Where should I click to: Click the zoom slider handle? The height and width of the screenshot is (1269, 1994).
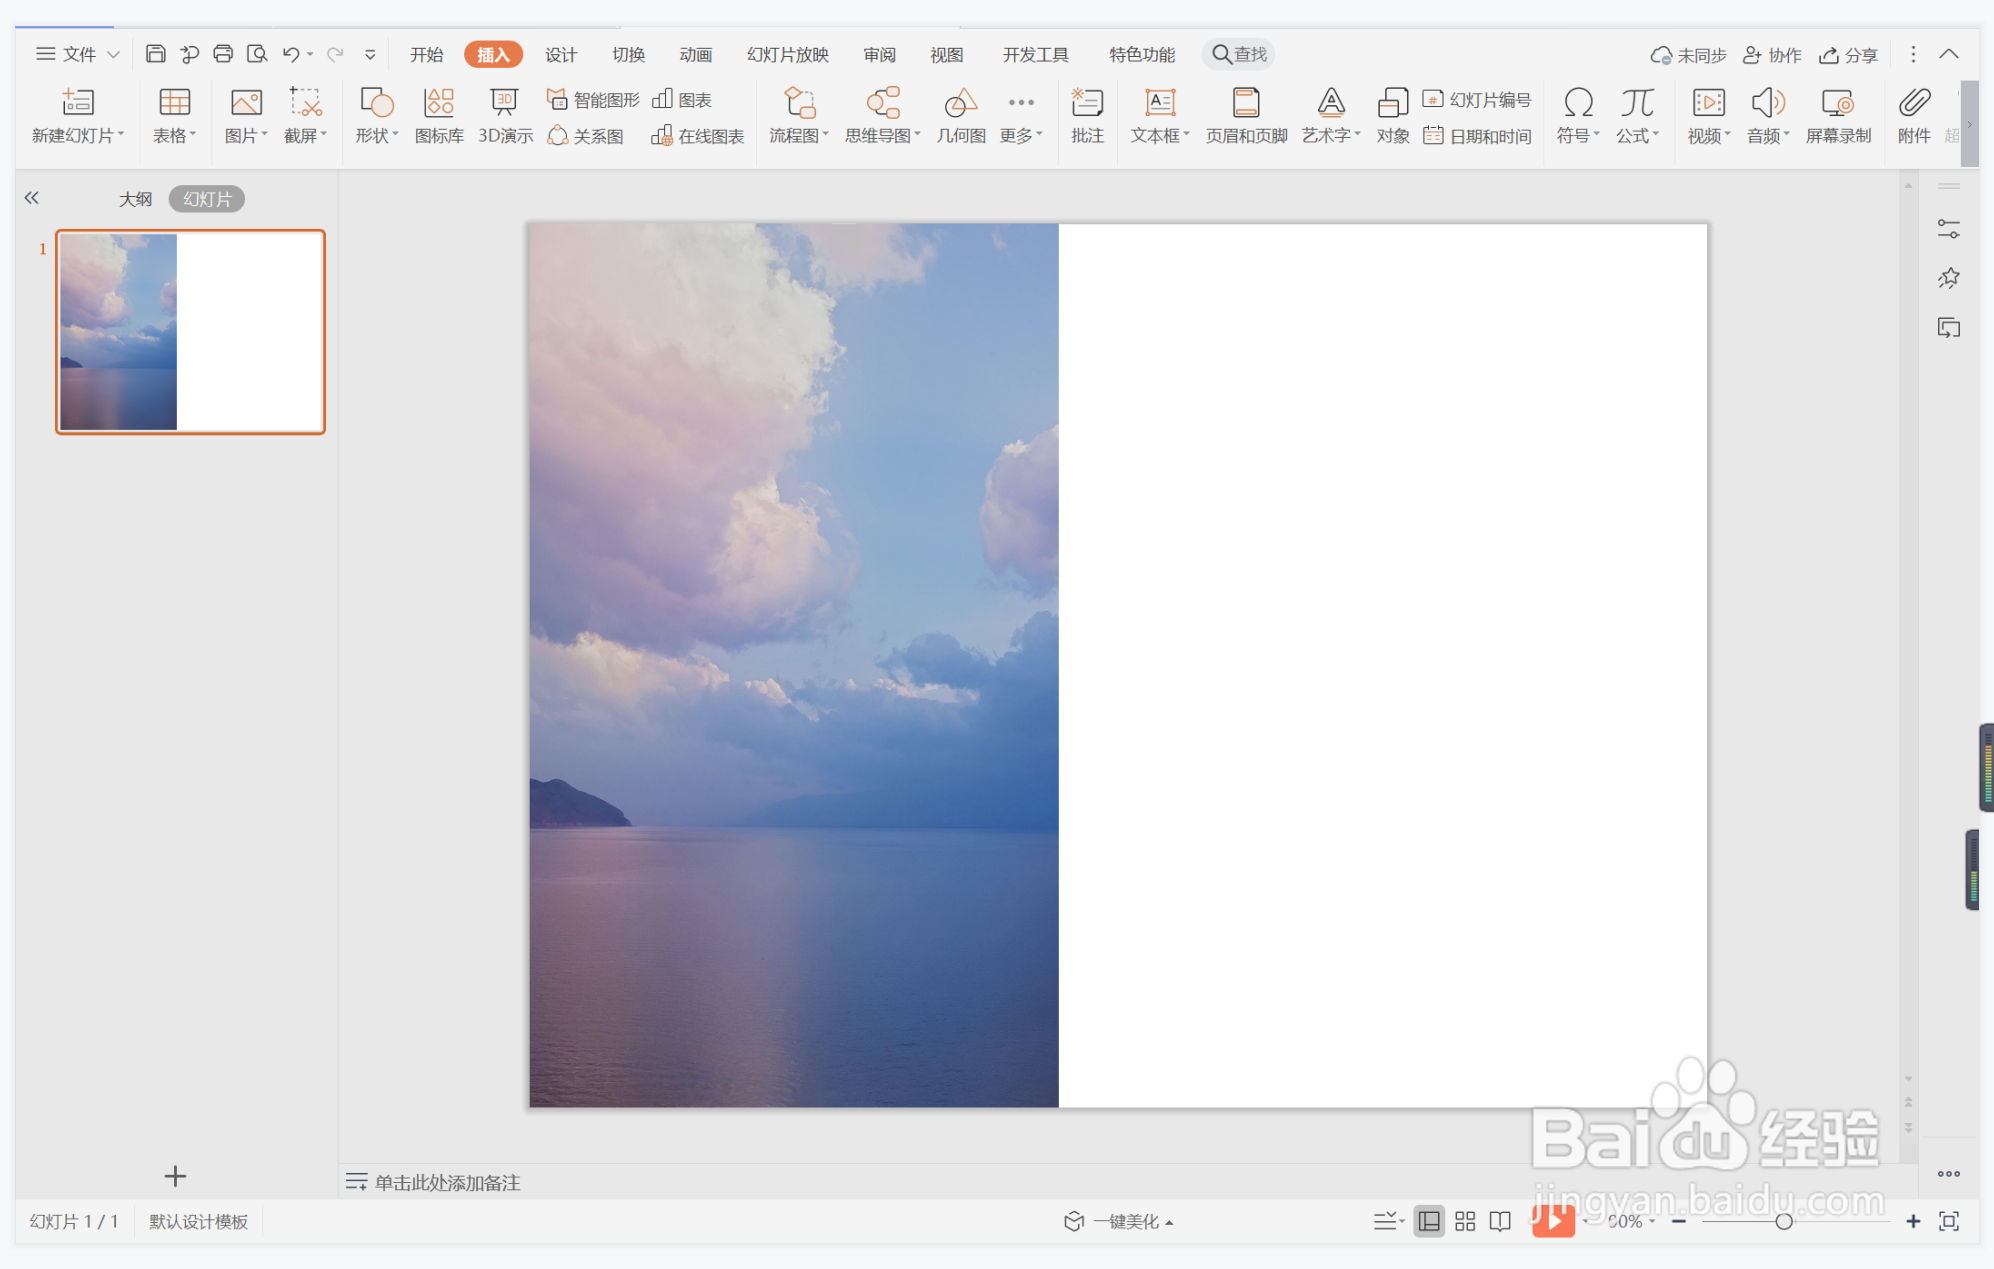[x=1783, y=1221]
